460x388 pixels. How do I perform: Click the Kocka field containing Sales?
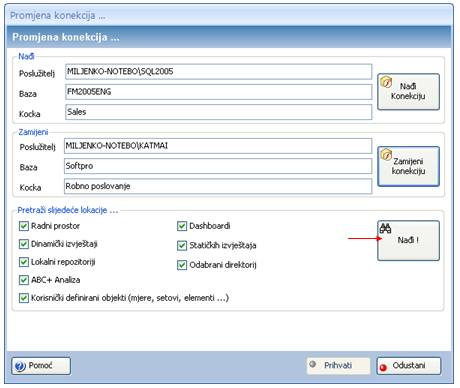[x=218, y=112]
